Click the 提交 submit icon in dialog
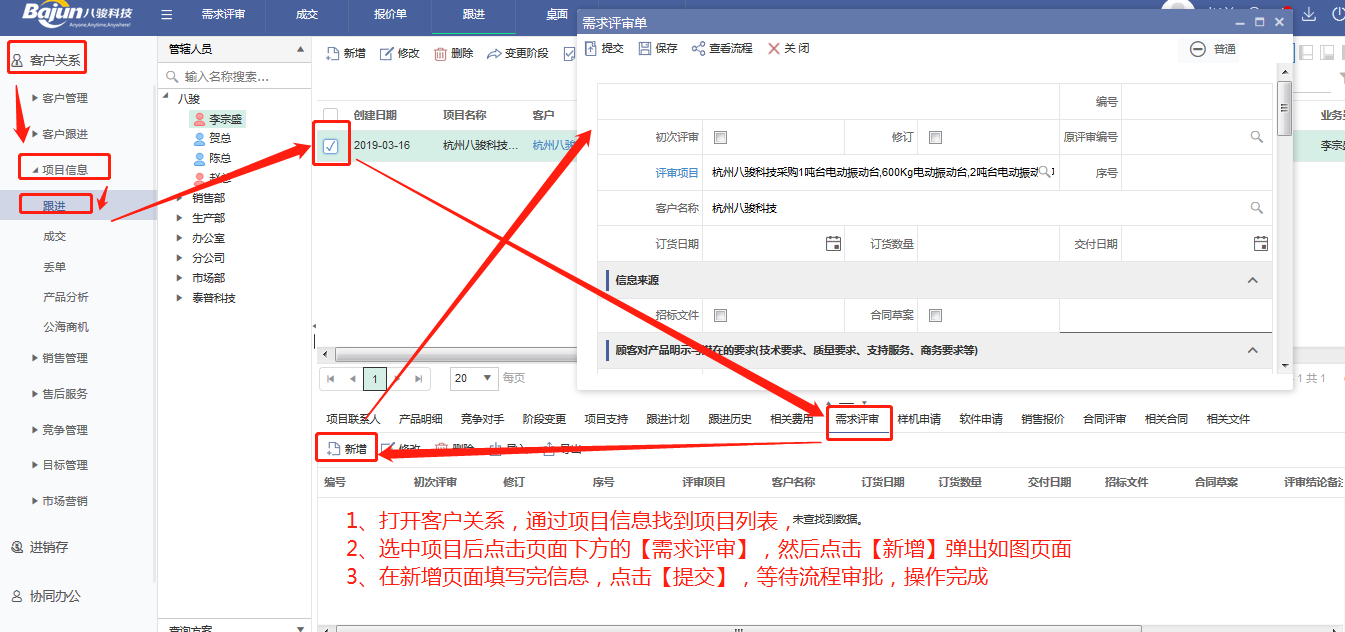Image resolution: width=1345 pixels, height=632 pixels. 590,48
